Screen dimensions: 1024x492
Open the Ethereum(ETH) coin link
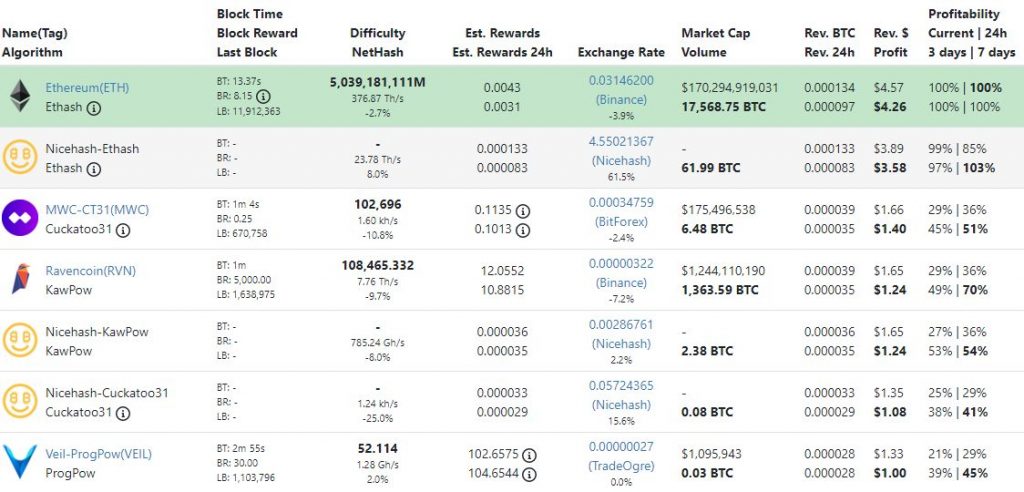87,88
